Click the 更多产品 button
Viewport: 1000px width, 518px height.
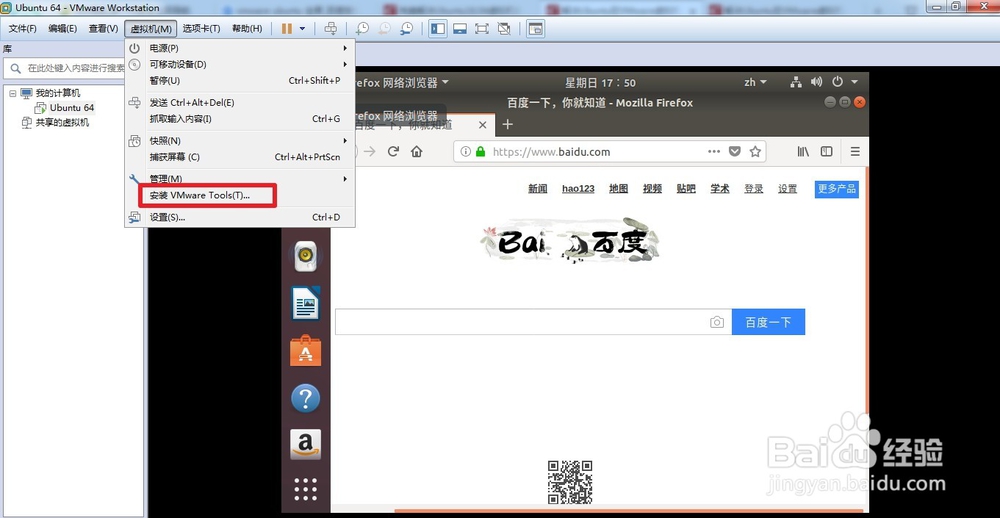(x=837, y=189)
